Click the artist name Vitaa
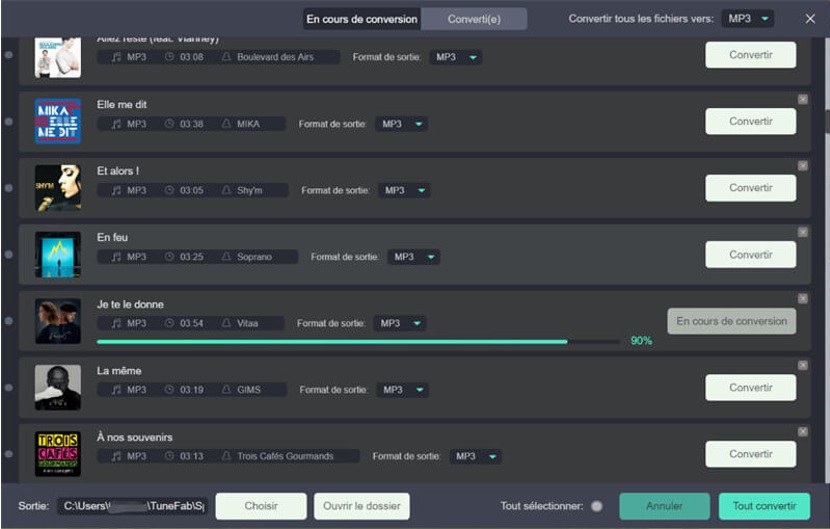The image size is (830, 529). pos(247,323)
